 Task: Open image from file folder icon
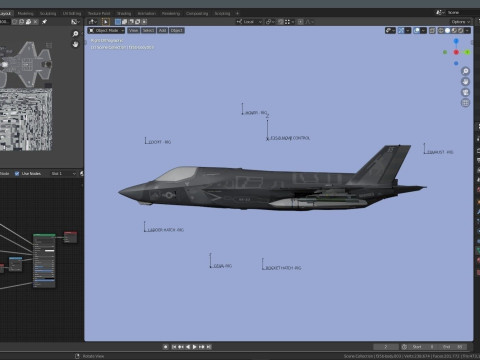[28, 22]
